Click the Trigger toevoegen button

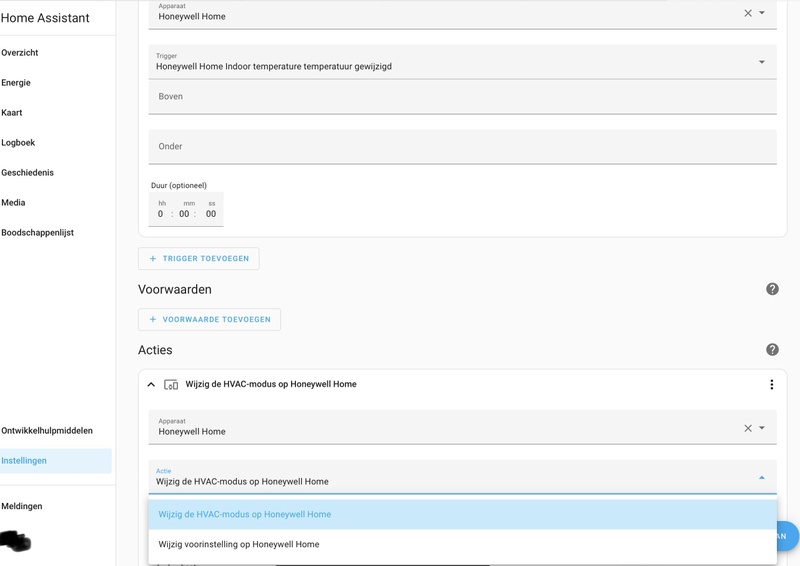(199, 258)
